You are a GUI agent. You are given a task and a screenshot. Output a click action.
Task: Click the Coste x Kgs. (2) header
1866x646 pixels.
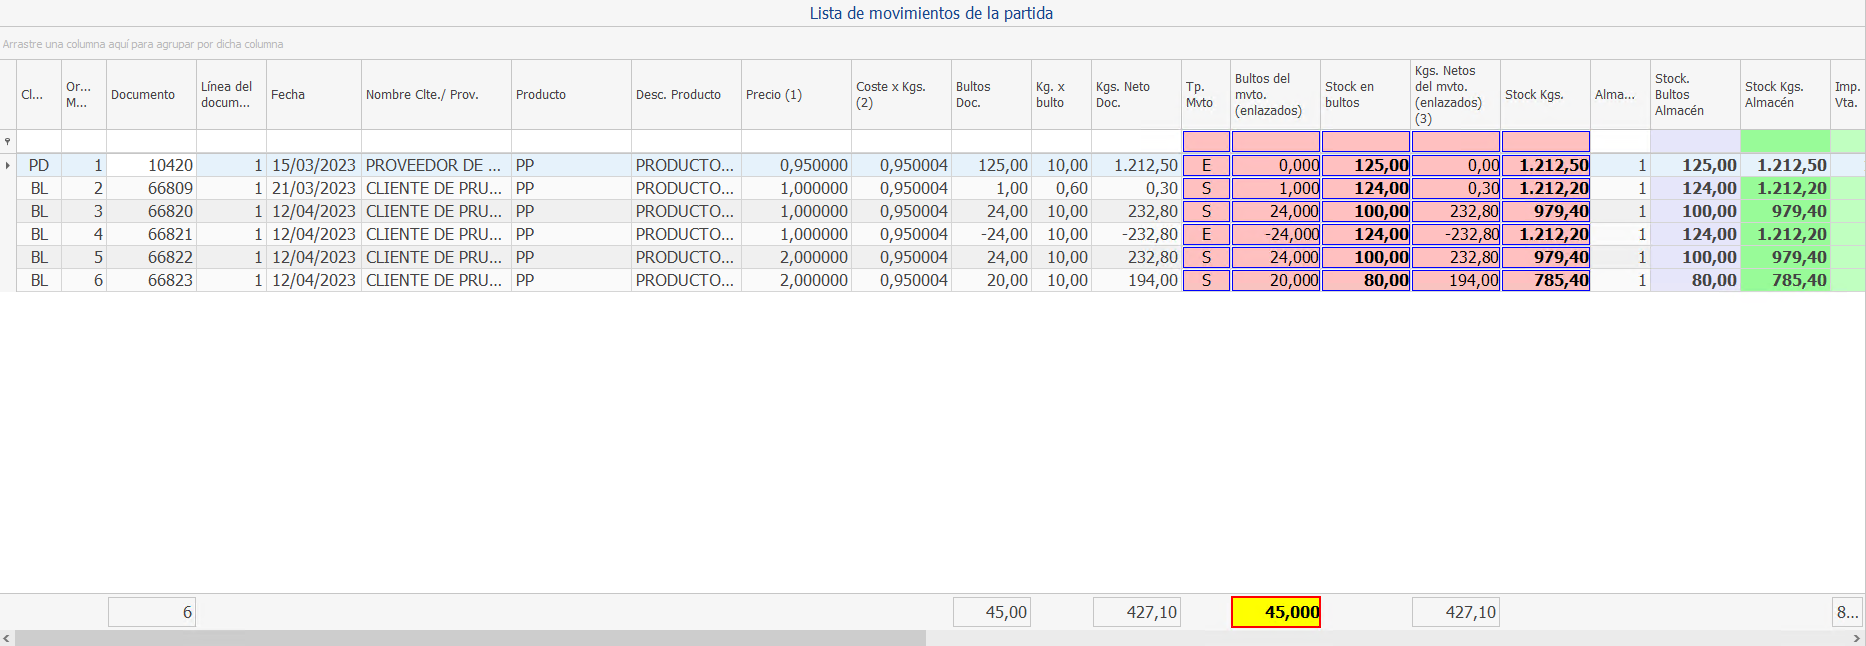901,95
